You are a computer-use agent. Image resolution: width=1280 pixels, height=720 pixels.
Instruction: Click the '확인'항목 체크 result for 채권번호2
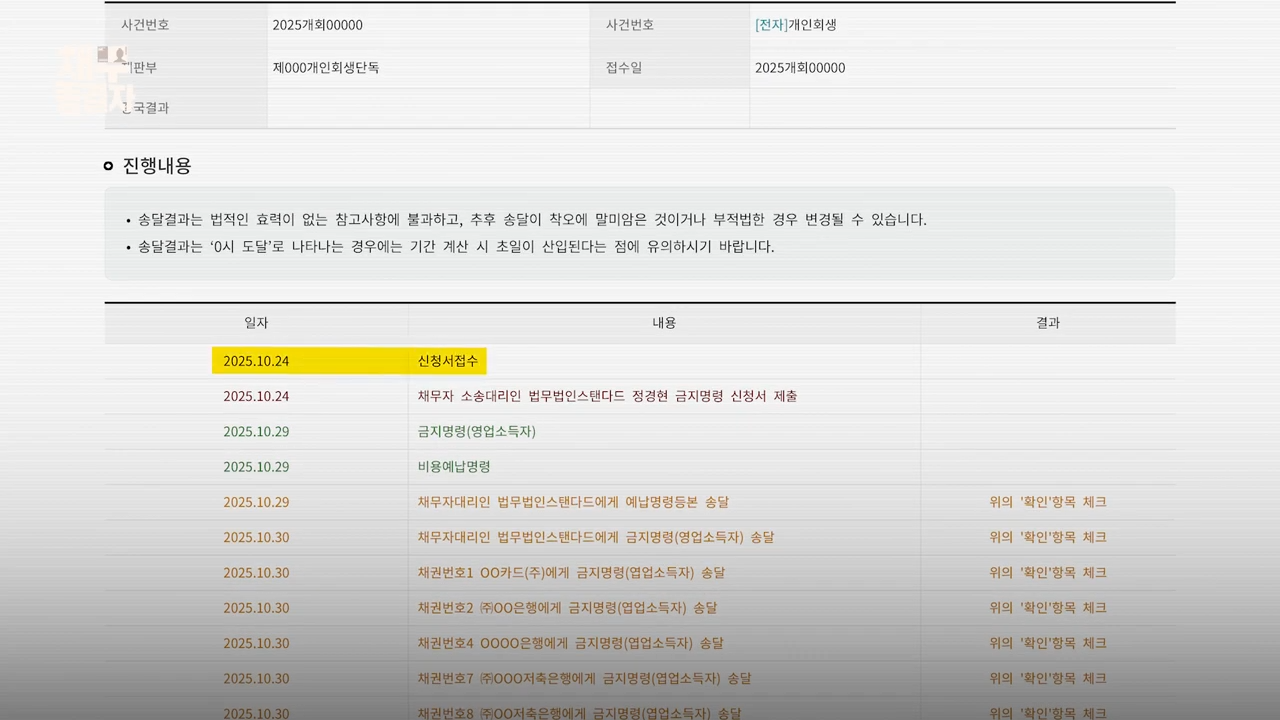1048,608
